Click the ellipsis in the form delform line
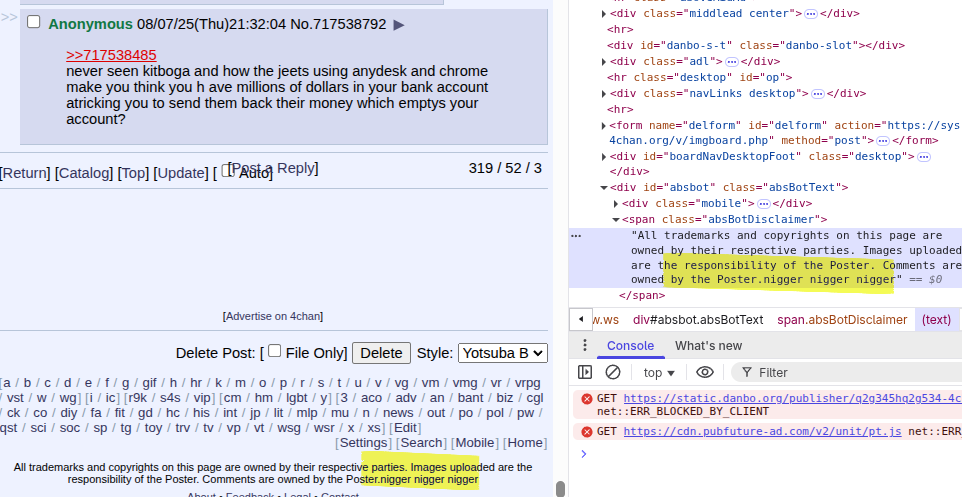This screenshot has width=962, height=497. coord(882,141)
